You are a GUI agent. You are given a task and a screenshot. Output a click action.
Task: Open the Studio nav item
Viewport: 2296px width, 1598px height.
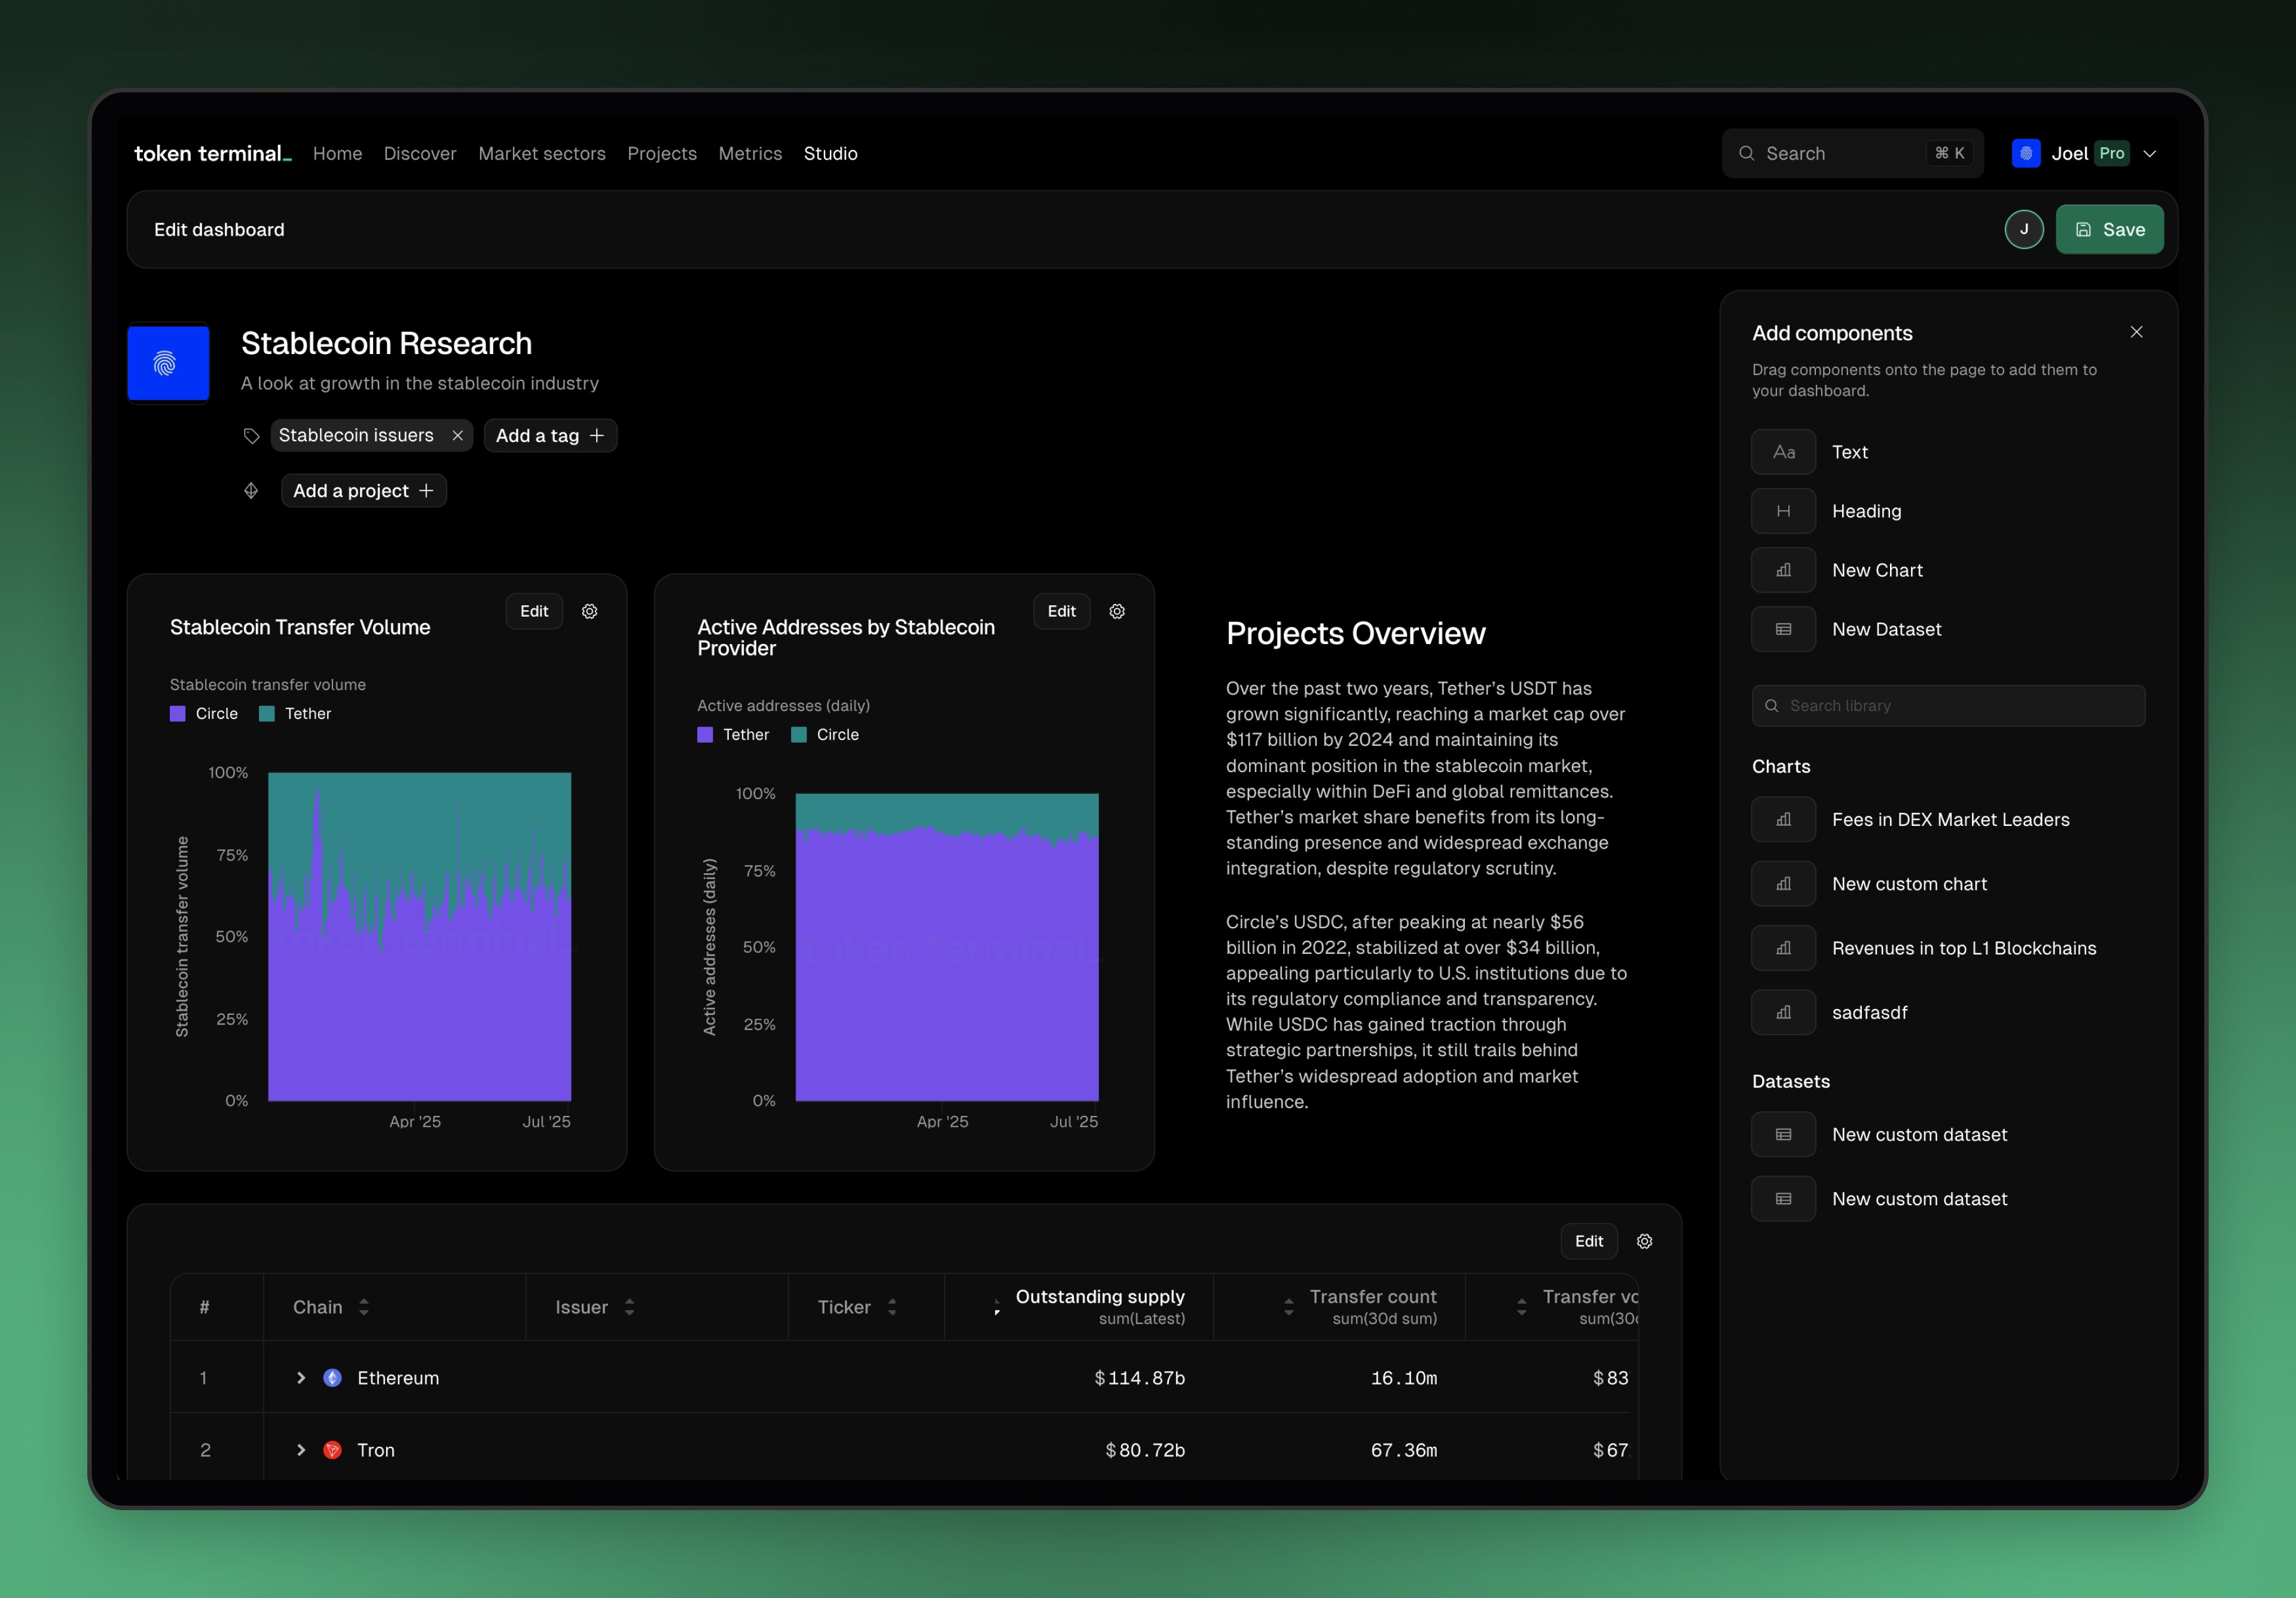[831, 153]
